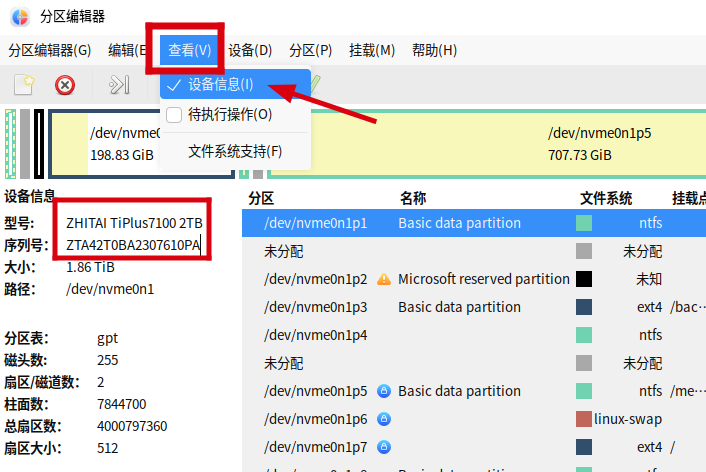Click Microsoft reserved partition name cell

484,279
